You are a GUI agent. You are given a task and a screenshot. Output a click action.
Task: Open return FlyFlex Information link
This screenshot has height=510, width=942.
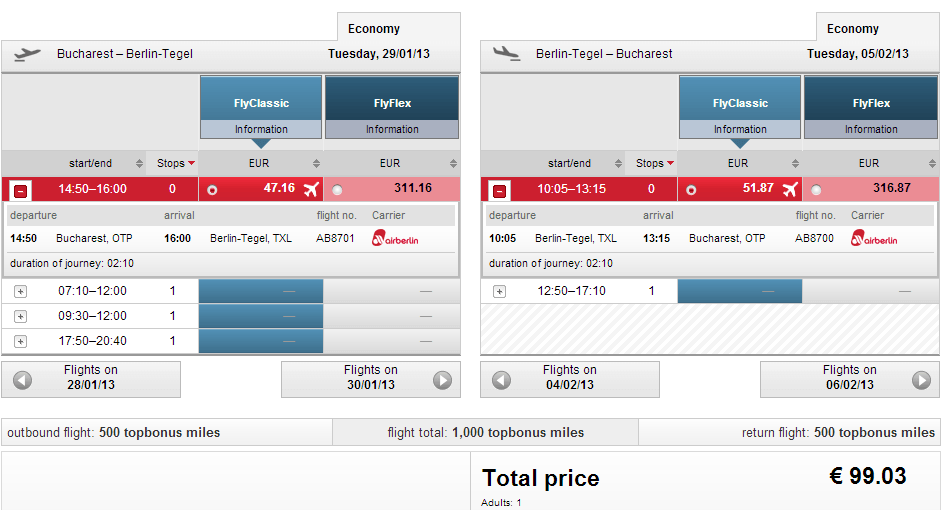point(871,129)
